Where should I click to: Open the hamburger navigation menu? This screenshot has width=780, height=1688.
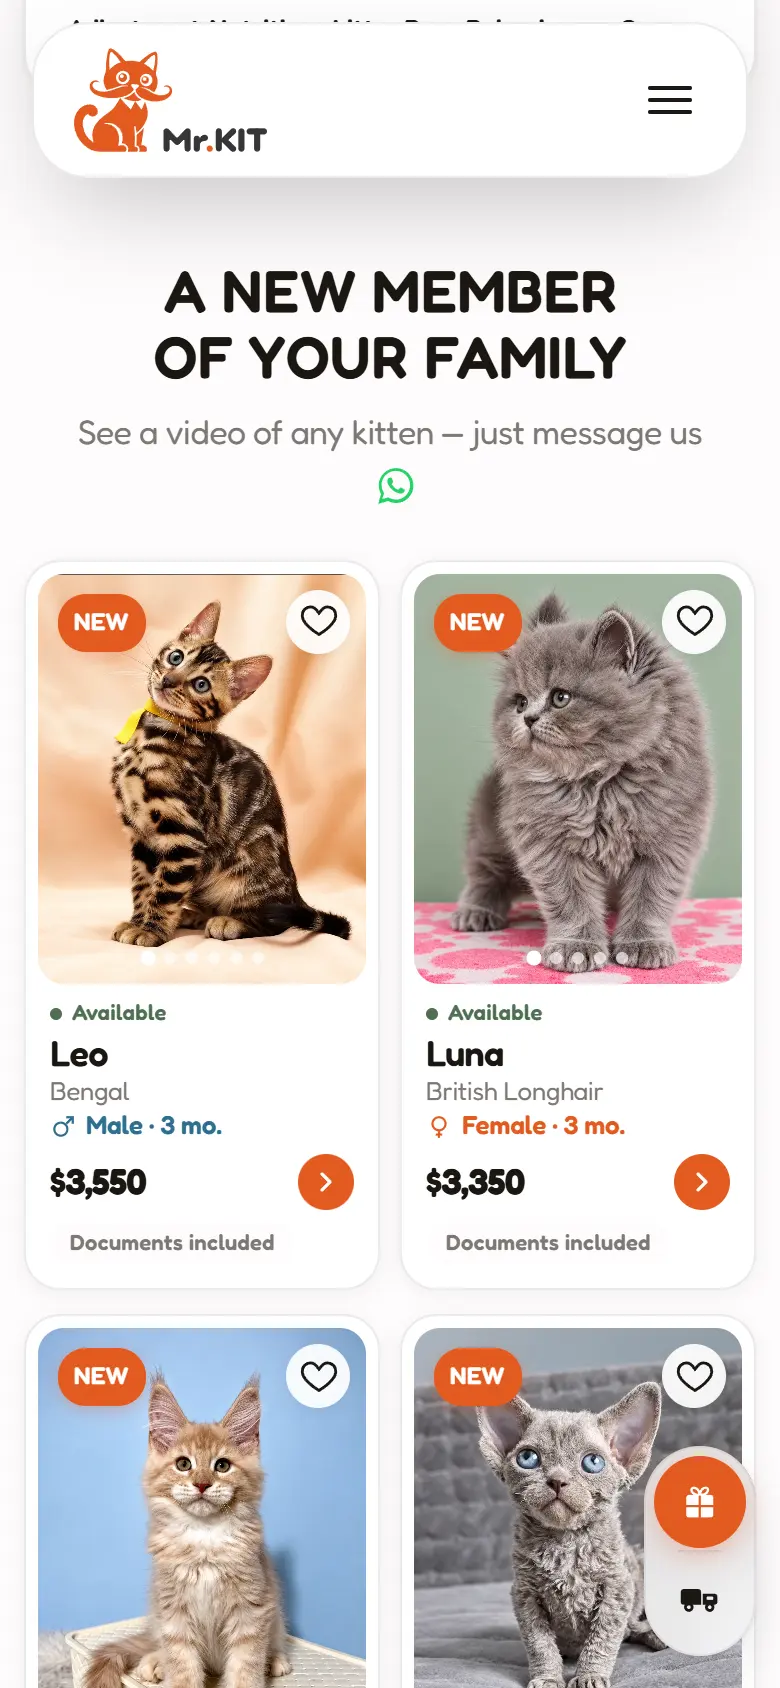670,100
